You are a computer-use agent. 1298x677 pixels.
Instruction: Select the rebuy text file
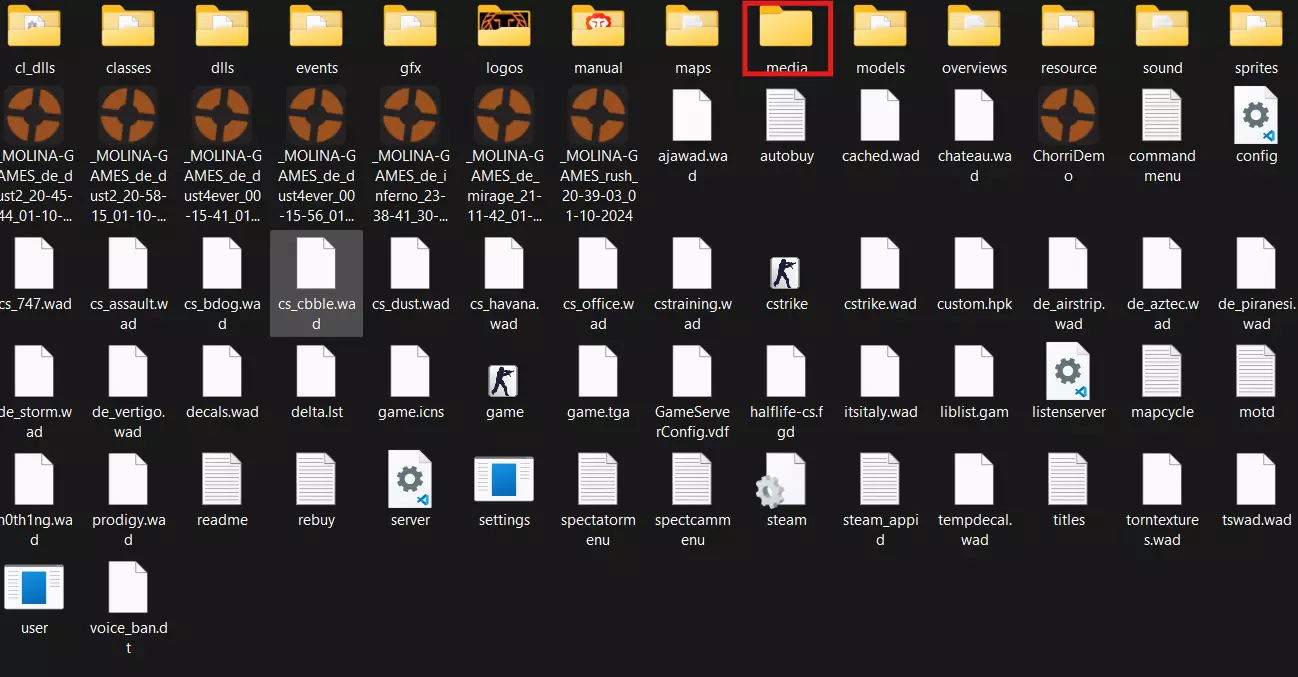click(316, 489)
